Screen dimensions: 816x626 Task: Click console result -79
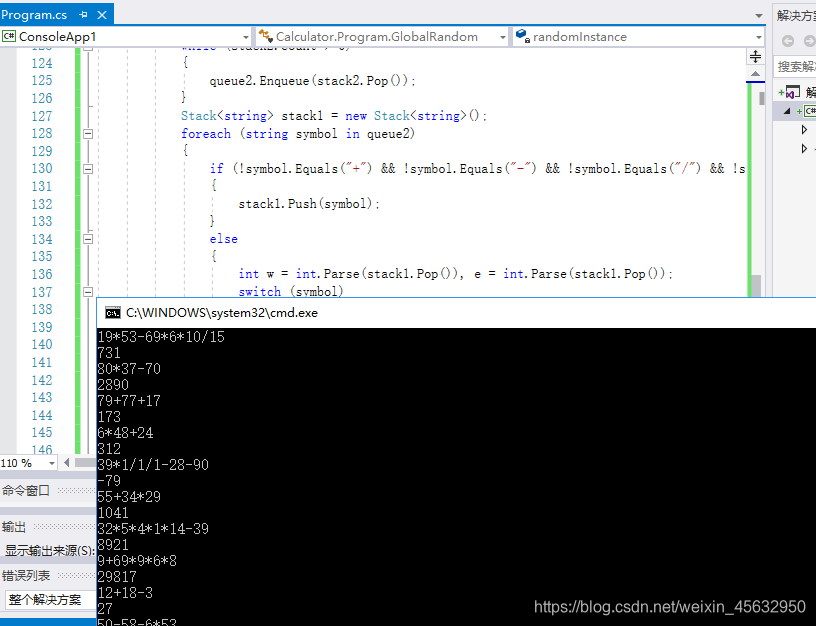tap(109, 481)
